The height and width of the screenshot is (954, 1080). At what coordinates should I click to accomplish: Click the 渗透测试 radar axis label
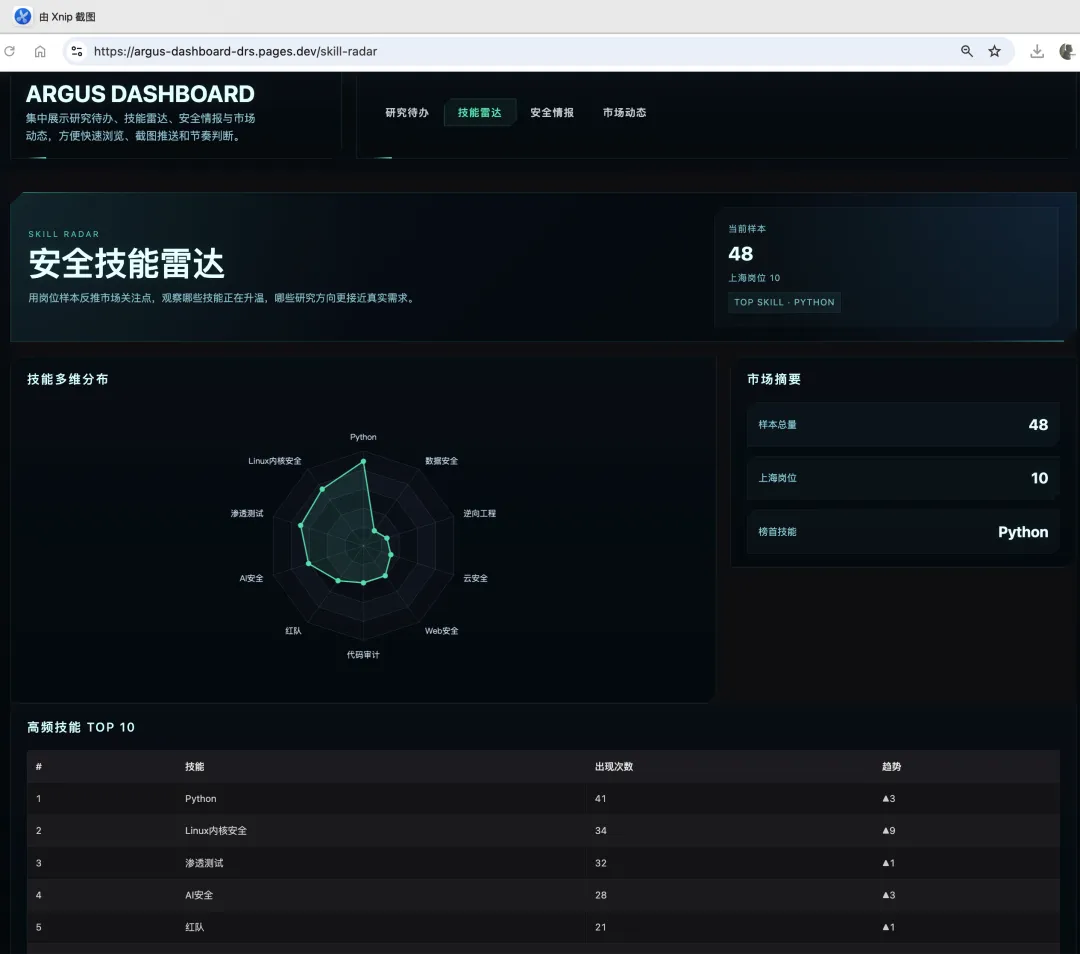(x=247, y=513)
